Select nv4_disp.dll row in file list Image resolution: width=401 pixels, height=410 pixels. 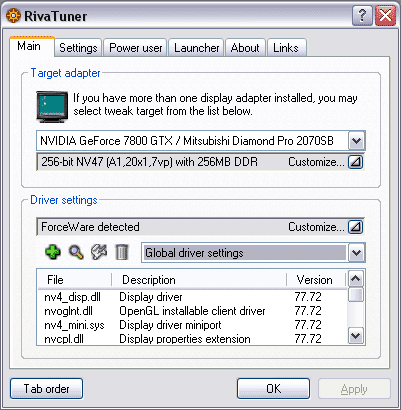(x=192, y=297)
